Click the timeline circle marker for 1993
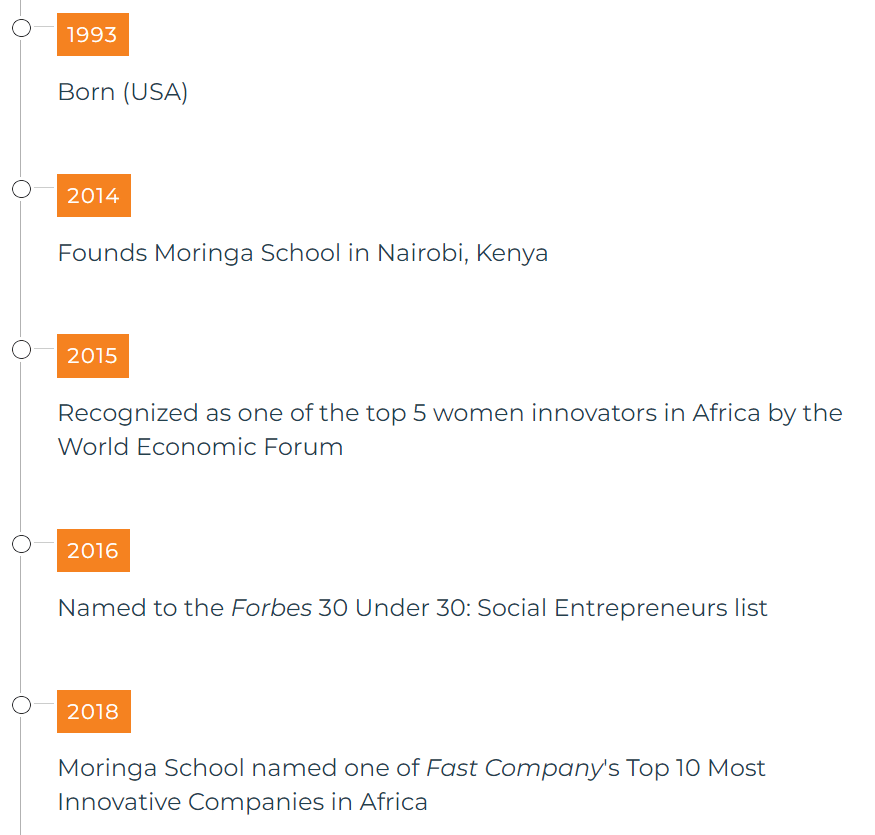Screen dimensions: 875x835 click(x=21, y=28)
